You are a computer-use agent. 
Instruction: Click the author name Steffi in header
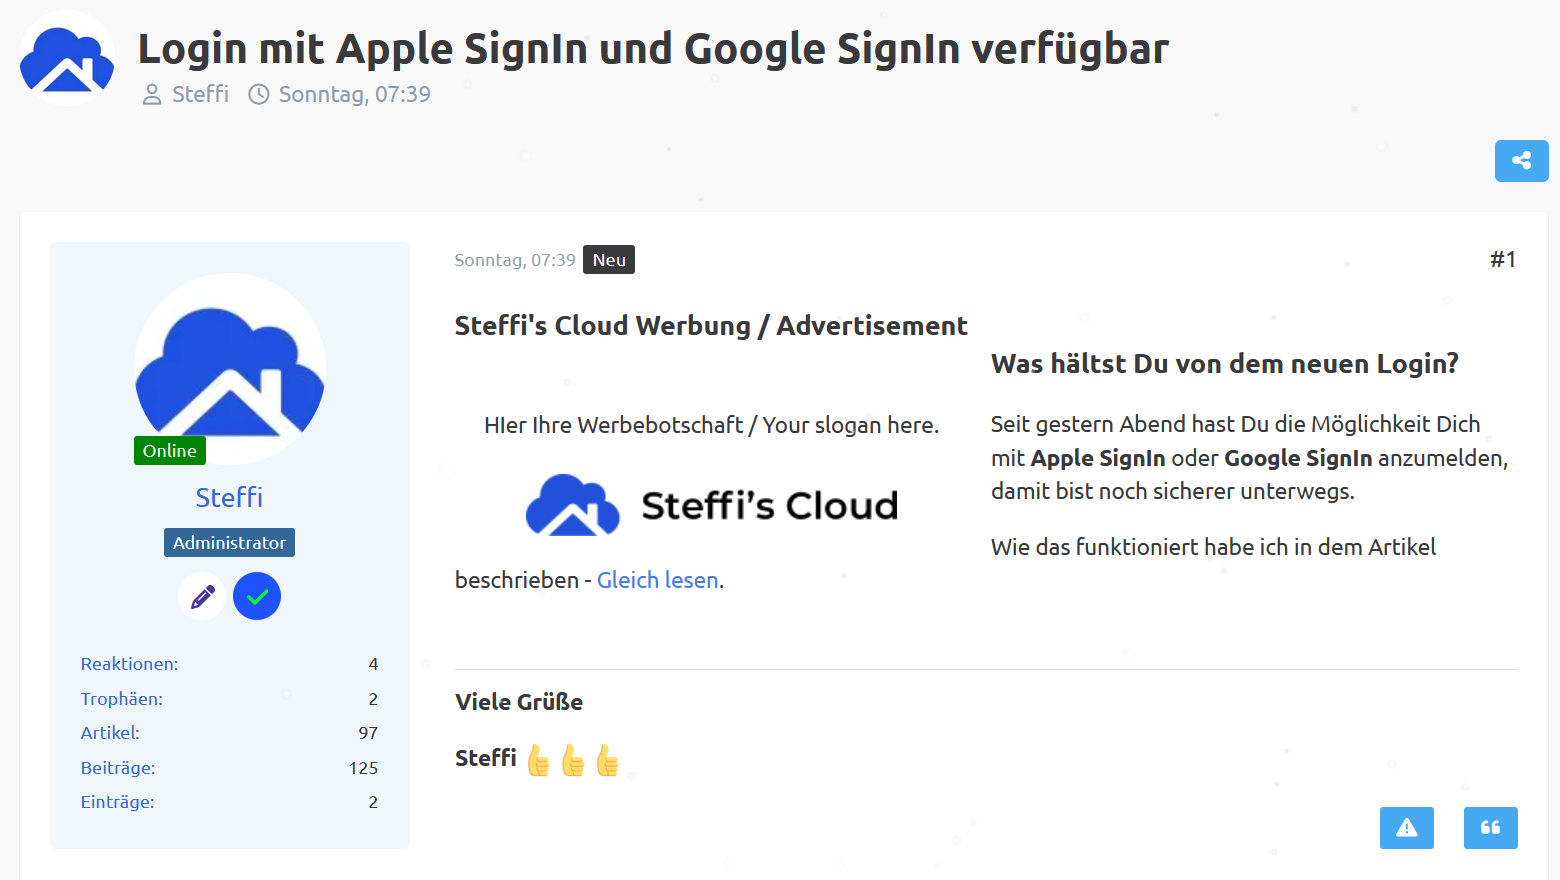pyautogui.click(x=200, y=94)
